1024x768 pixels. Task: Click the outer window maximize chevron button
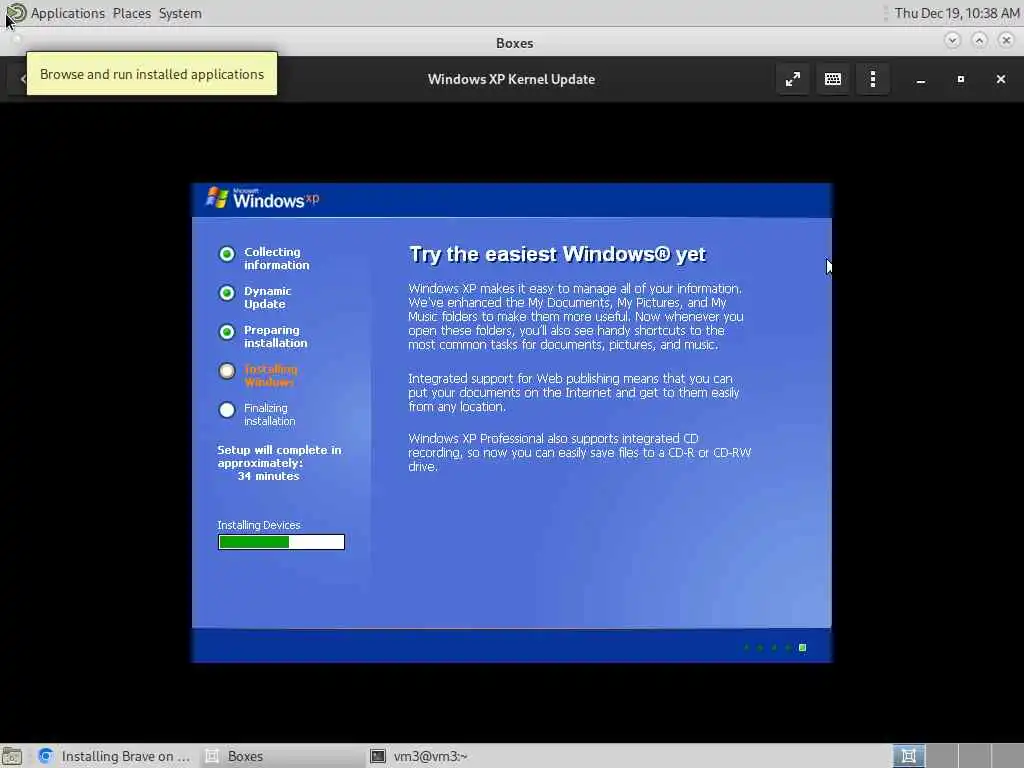[x=980, y=40]
